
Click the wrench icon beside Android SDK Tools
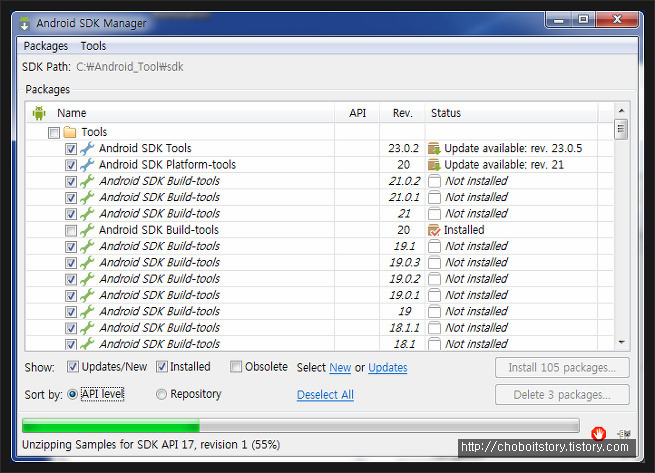(x=87, y=148)
